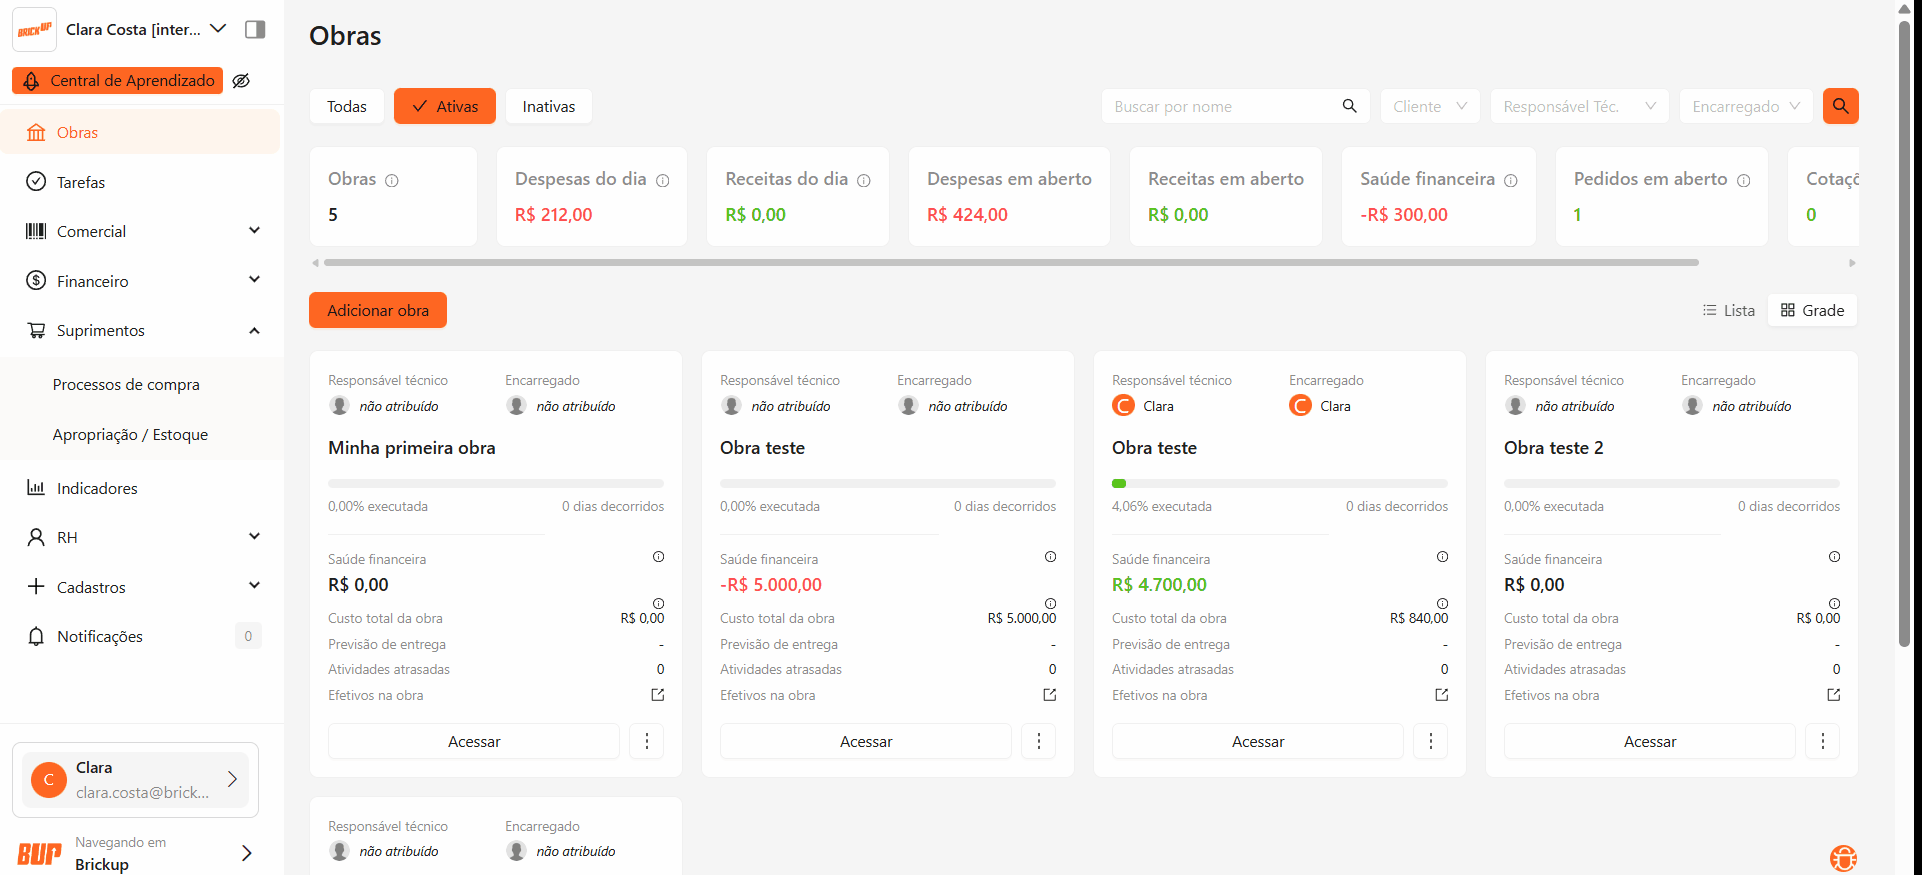Click the summary cards horizontal scrollbar
The height and width of the screenshot is (875, 1922).
[x=1010, y=263]
